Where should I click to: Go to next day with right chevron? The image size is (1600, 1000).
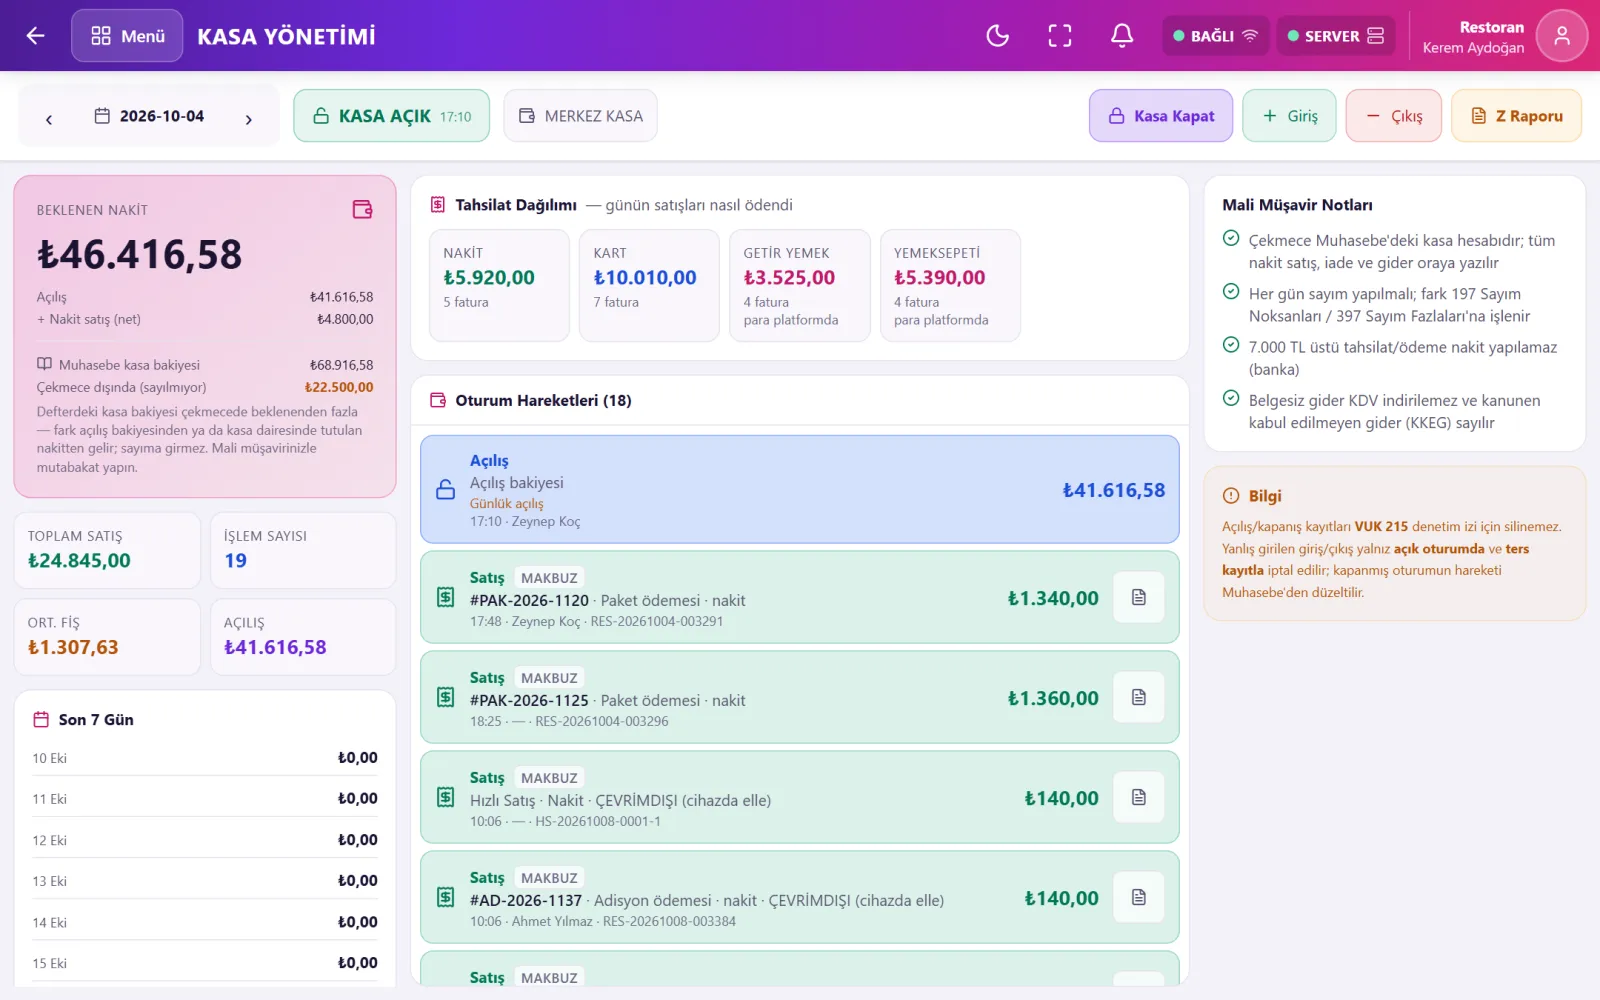point(249,119)
